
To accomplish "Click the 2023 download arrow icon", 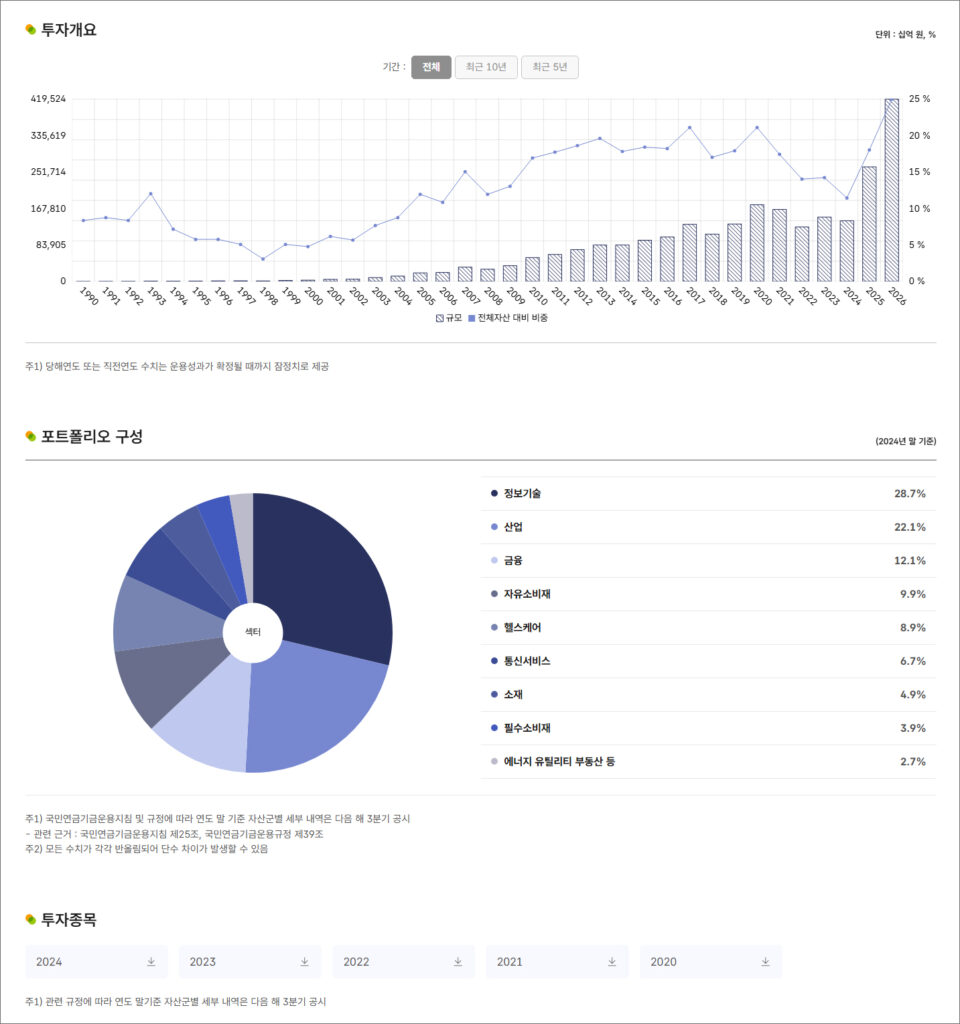I will point(304,961).
